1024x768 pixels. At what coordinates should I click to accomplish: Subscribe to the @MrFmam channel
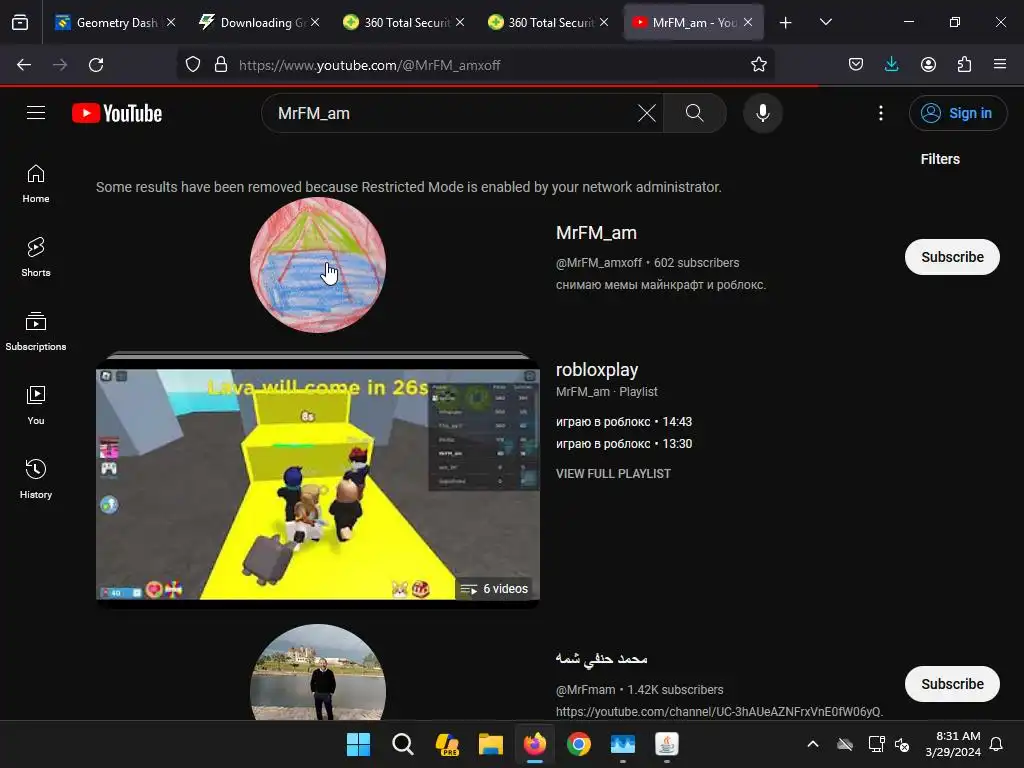pos(952,684)
